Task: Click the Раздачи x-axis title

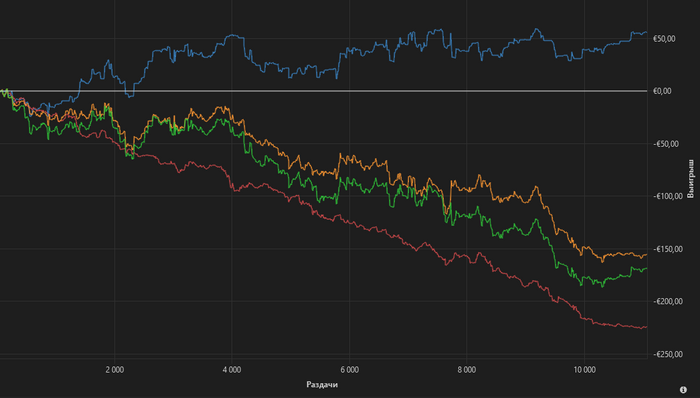Action: pos(322,384)
